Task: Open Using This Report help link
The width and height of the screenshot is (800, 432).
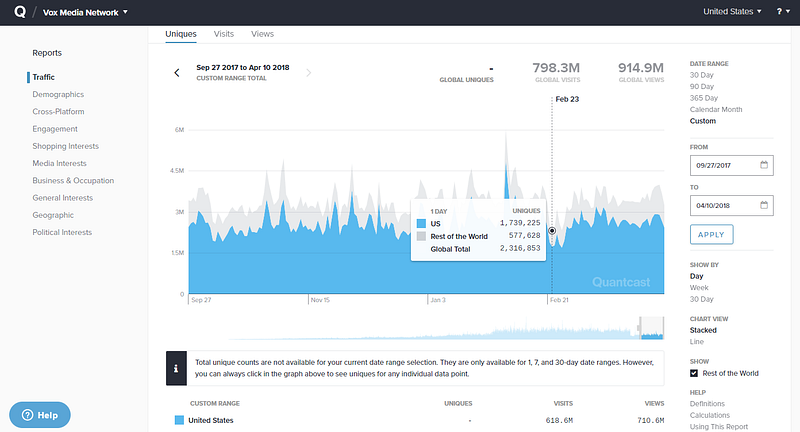Action: (x=718, y=426)
